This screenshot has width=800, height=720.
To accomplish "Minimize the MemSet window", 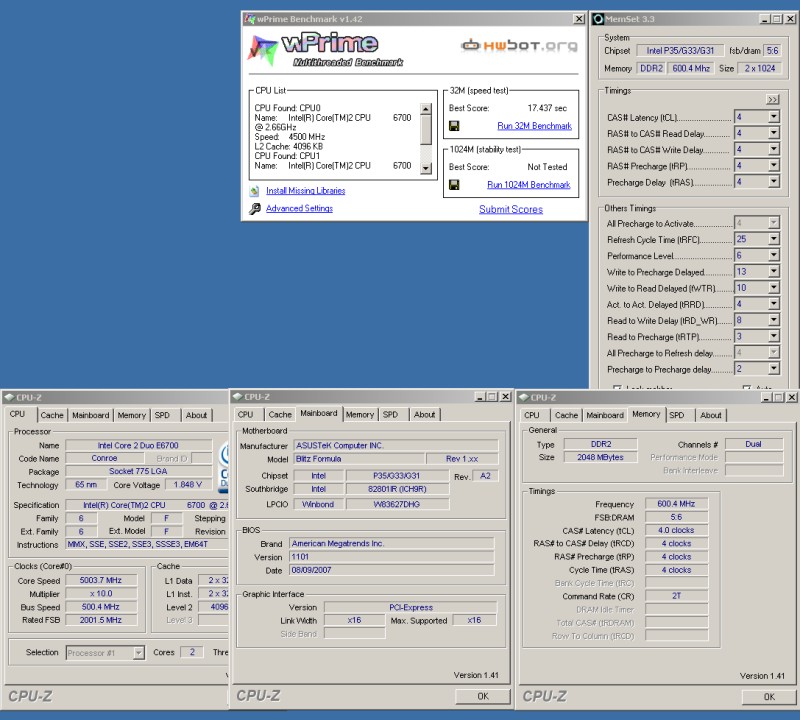I will [x=765, y=19].
